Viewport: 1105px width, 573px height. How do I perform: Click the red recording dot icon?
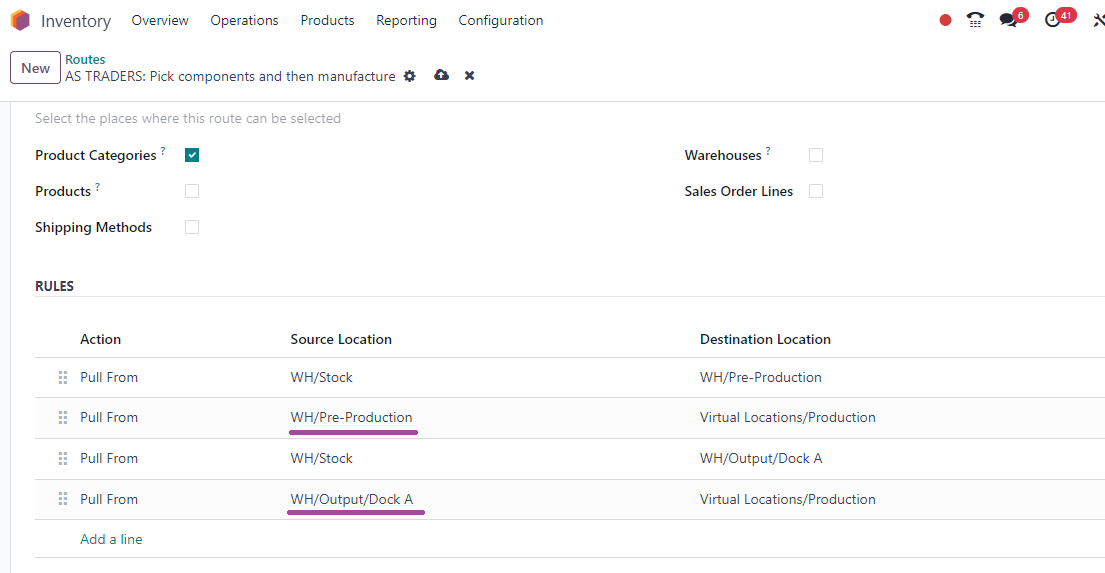pyautogui.click(x=945, y=20)
